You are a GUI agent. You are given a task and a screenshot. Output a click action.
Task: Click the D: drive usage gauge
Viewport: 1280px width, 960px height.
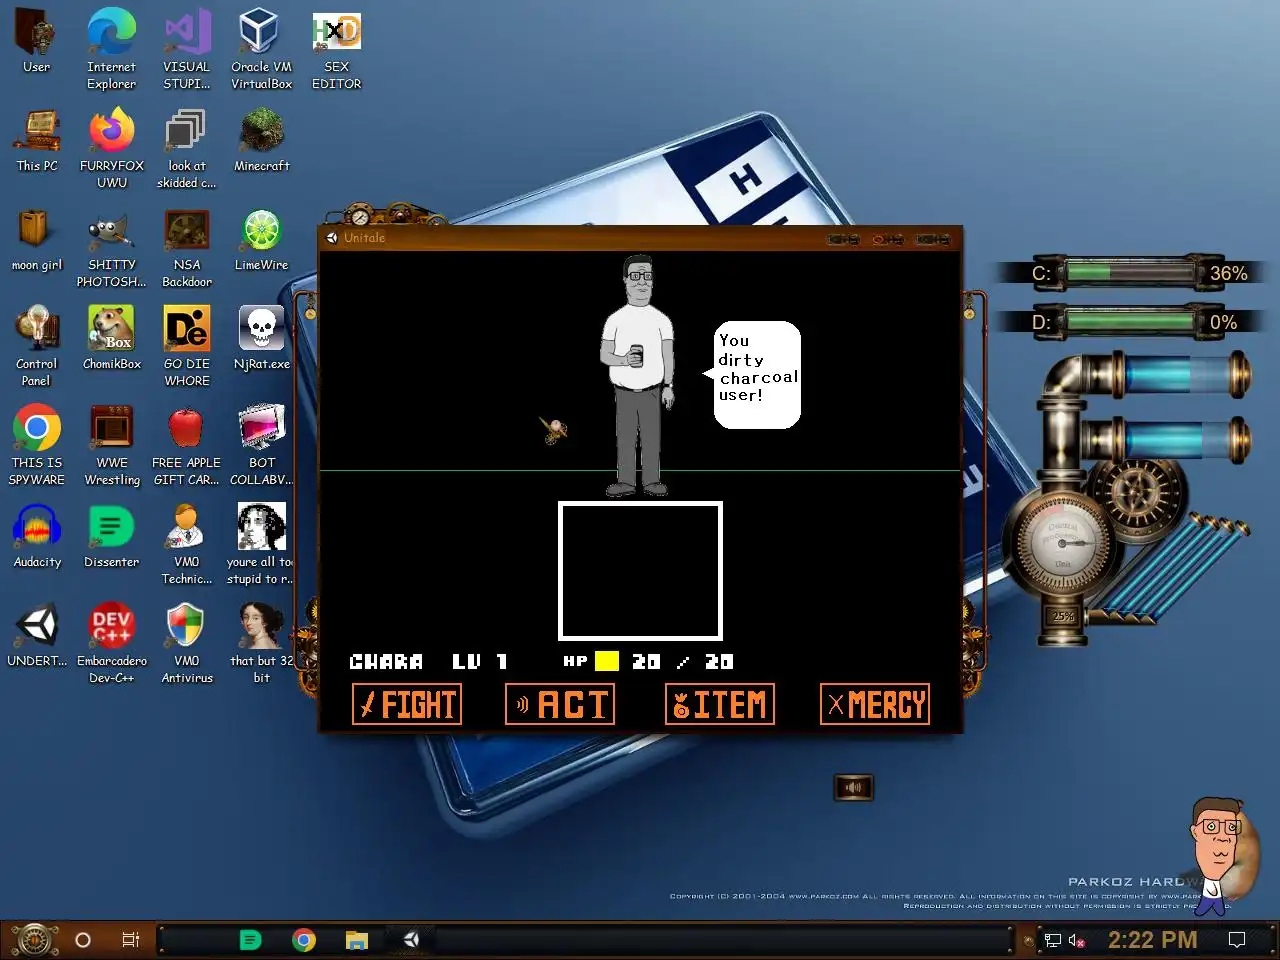[1129, 321]
